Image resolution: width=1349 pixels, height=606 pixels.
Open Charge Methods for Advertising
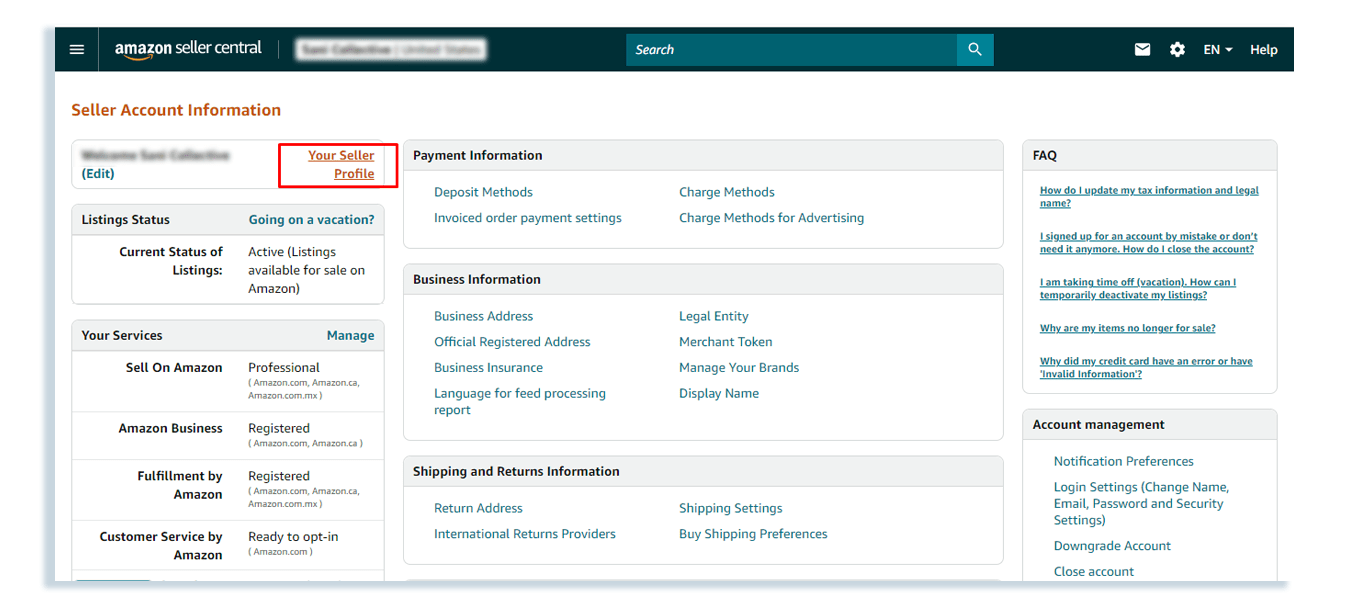point(771,218)
